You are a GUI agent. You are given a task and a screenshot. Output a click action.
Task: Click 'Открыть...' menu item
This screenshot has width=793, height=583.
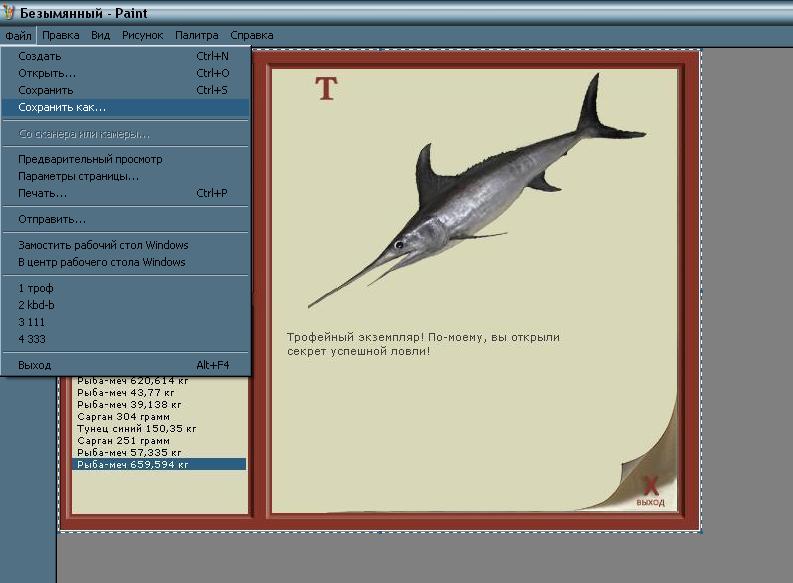tap(125, 73)
